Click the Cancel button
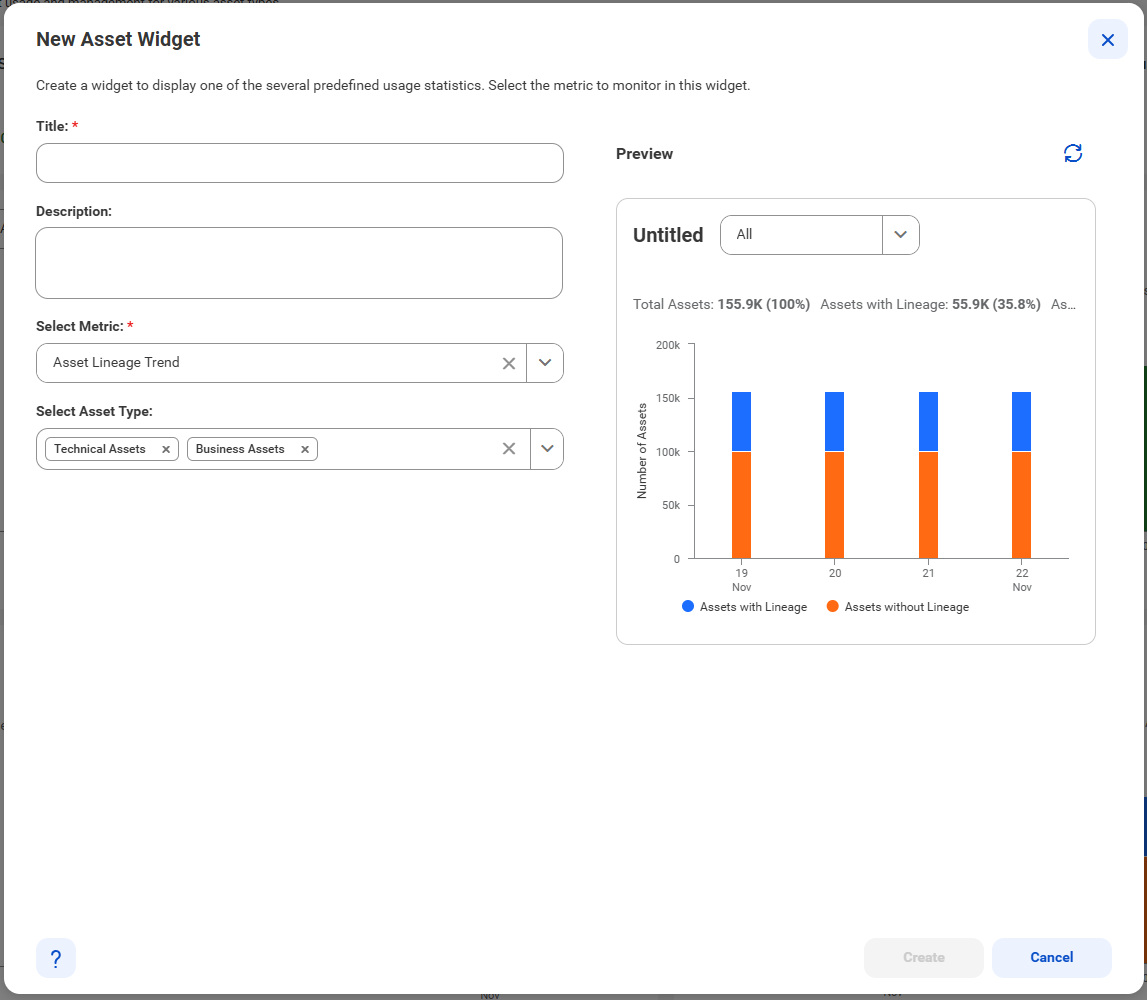 click(1051, 958)
